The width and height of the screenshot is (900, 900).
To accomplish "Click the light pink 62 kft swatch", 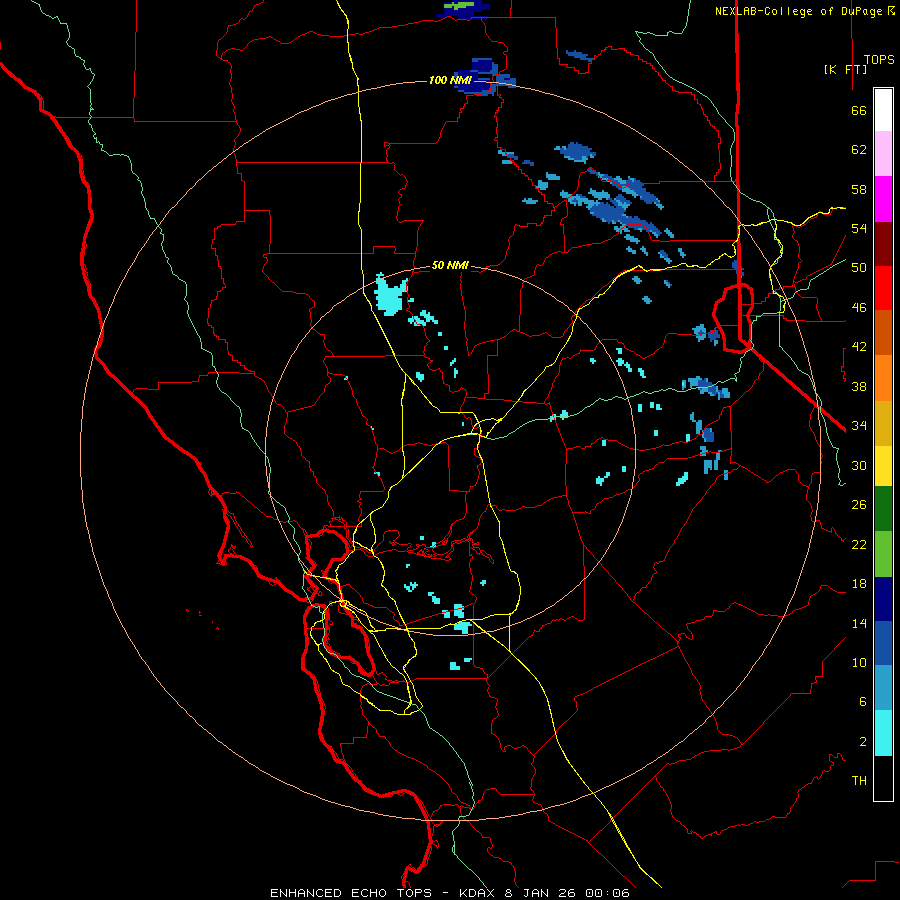I will (883, 154).
